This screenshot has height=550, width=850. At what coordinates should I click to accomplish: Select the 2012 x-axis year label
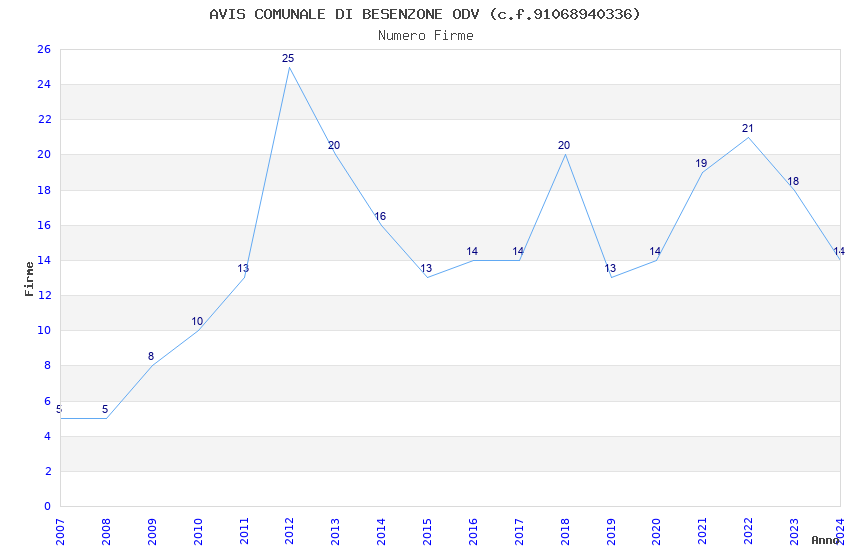(289, 531)
